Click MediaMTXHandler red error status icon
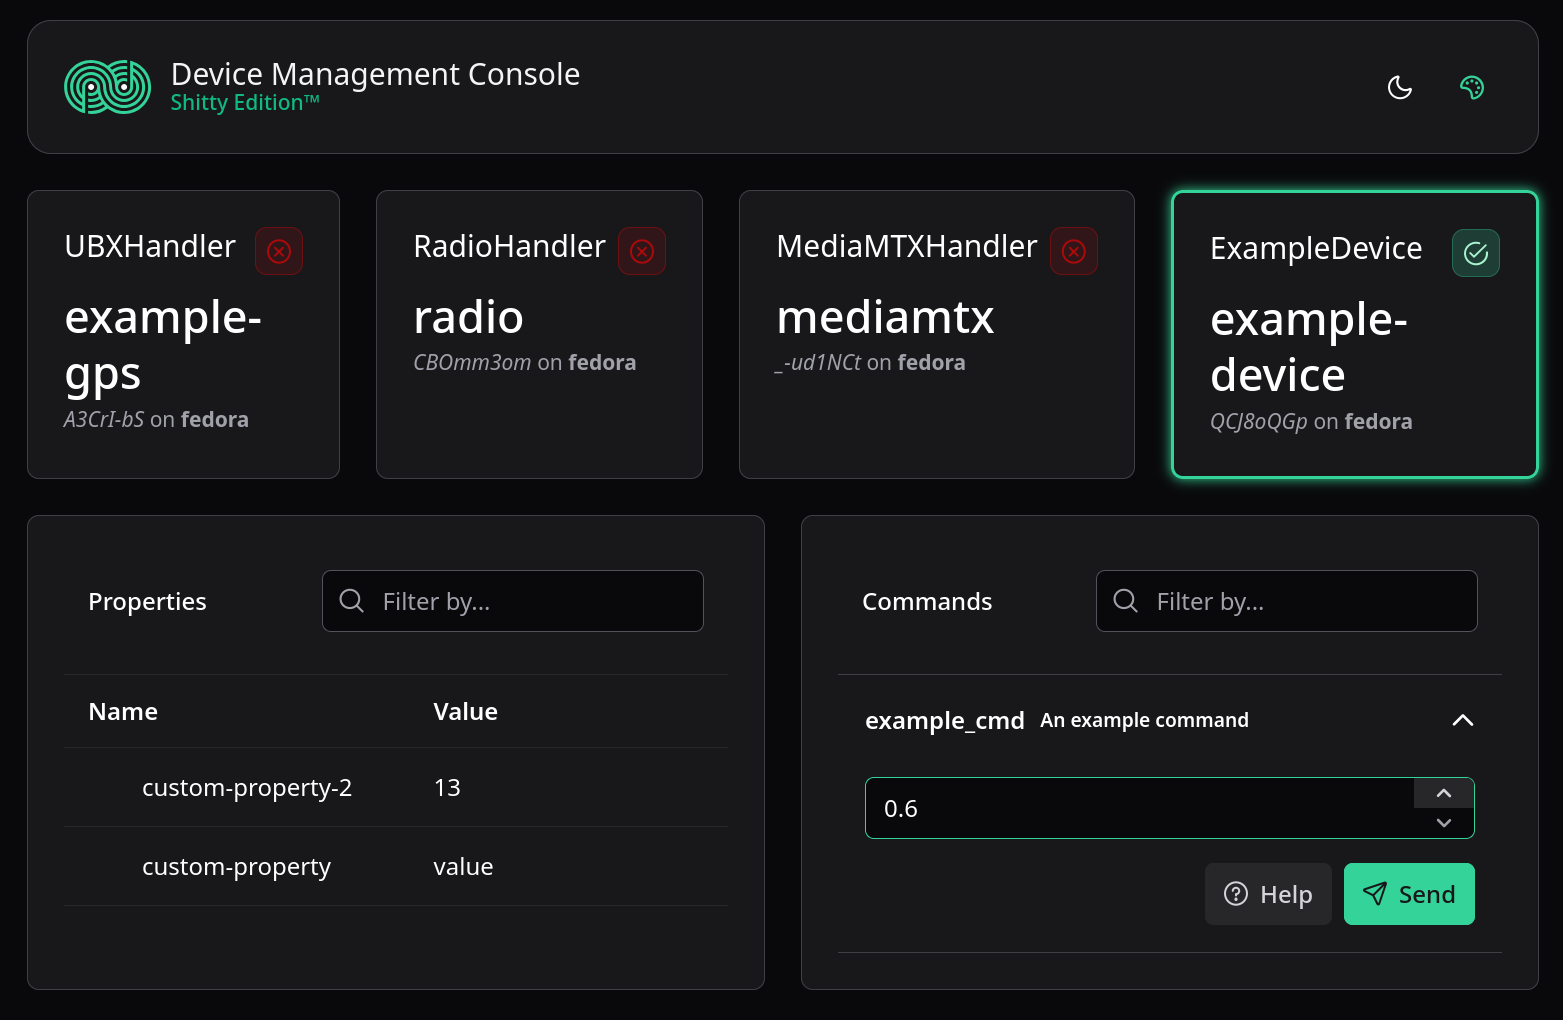Screen dimensions: 1563x1020 tap(1073, 251)
